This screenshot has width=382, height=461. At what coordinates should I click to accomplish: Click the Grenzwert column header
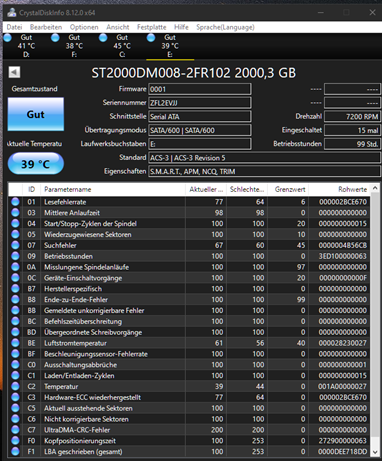point(288,189)
